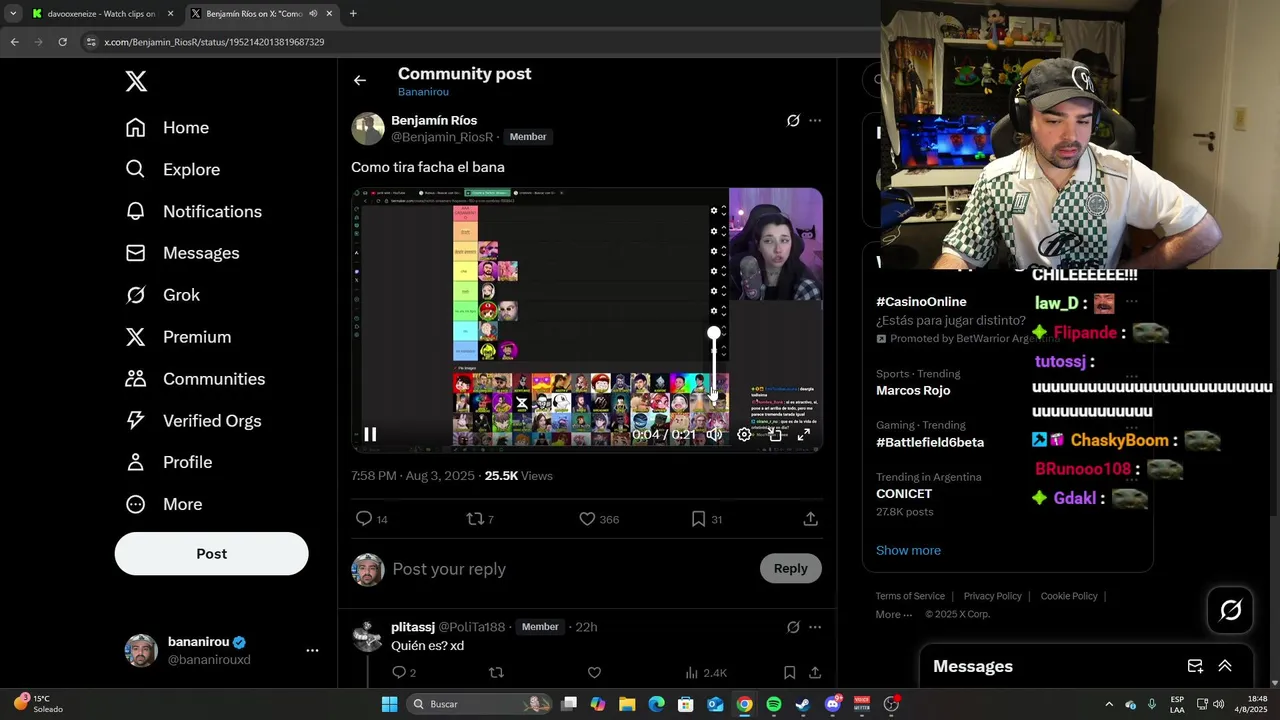Click the Reply button
The width and height of the screenshot is (1280, 720).
click(790, 569)
